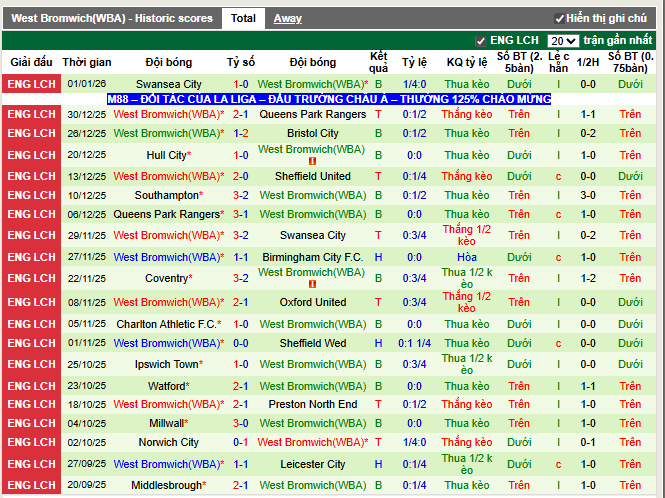Screen dimensions: 665x498
Task: Click the Lẻ chẵn column header
Action: pos(558,62)
